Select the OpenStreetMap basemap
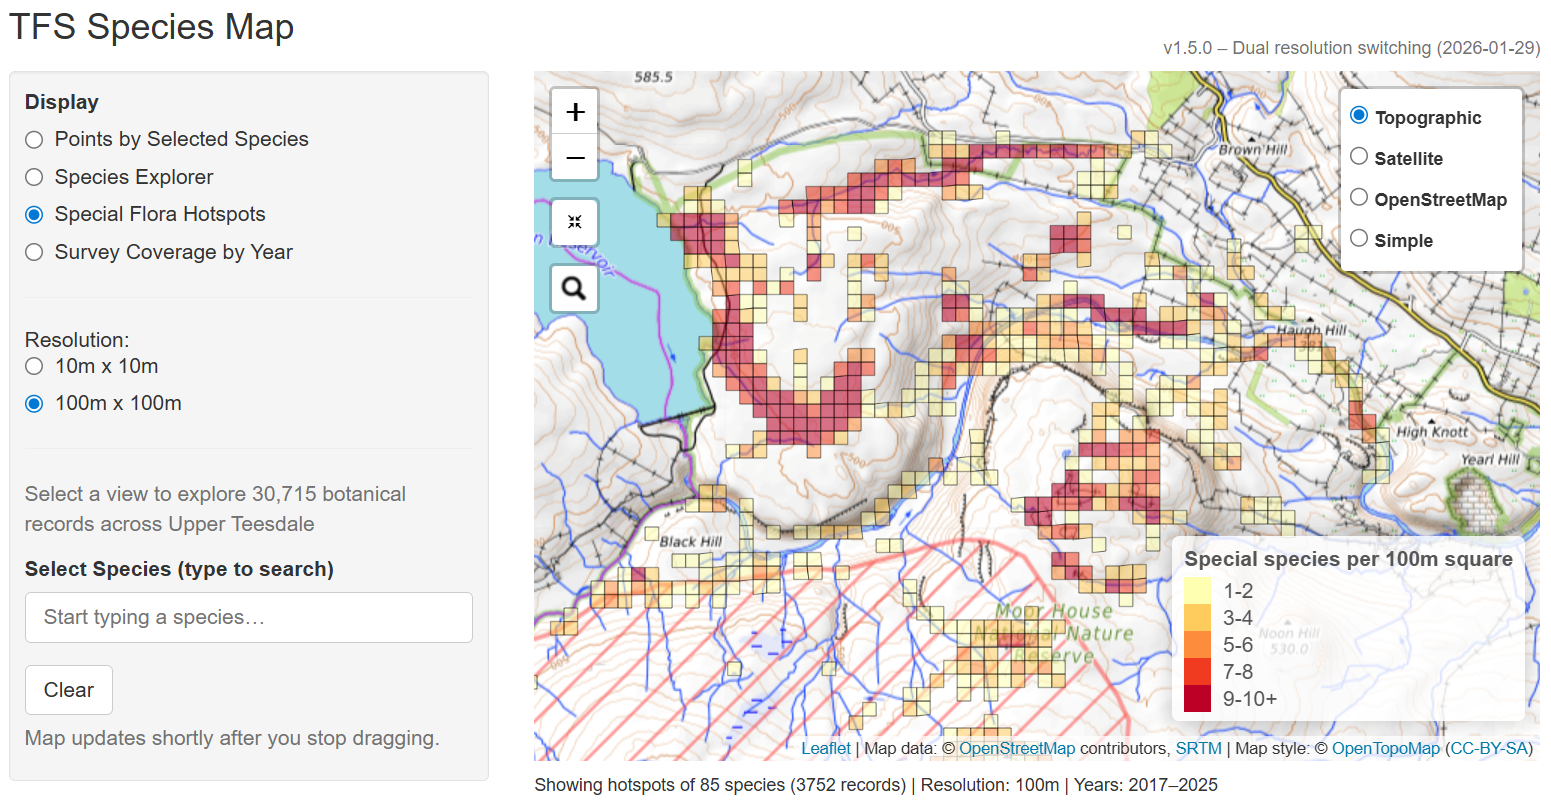 (x=1359, y=197)
